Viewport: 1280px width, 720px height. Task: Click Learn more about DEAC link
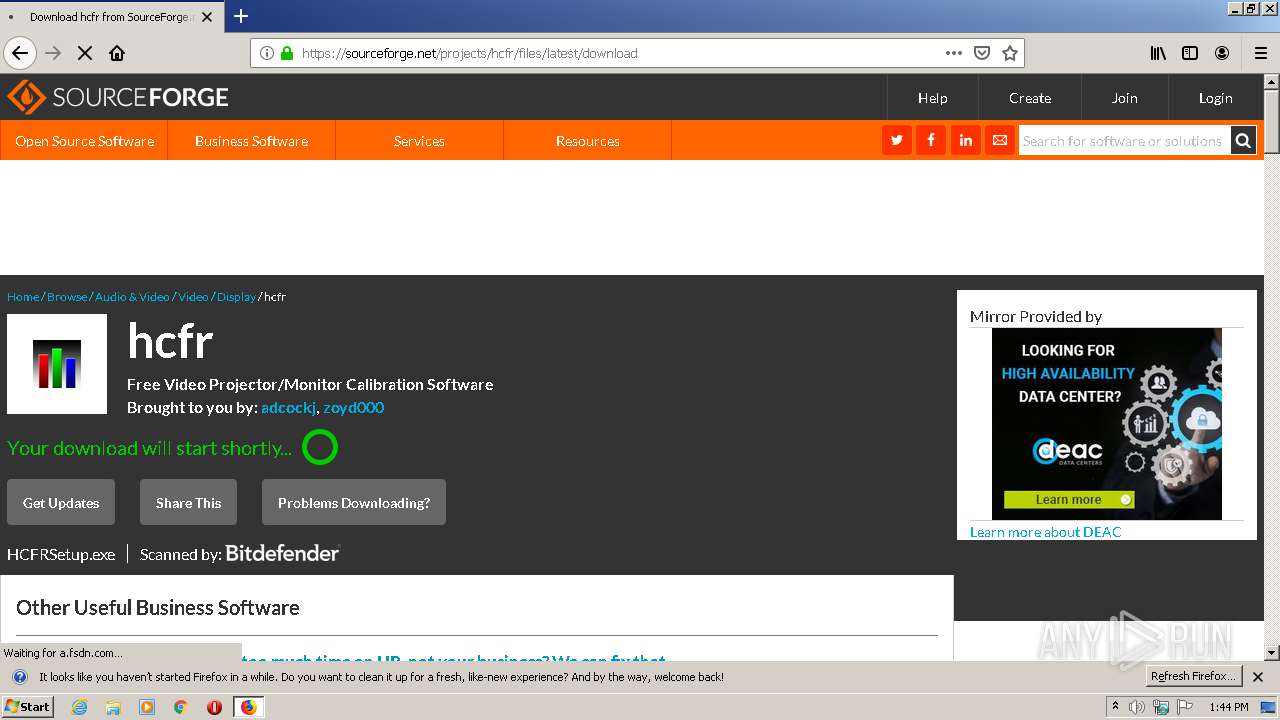pos(1045,532)
